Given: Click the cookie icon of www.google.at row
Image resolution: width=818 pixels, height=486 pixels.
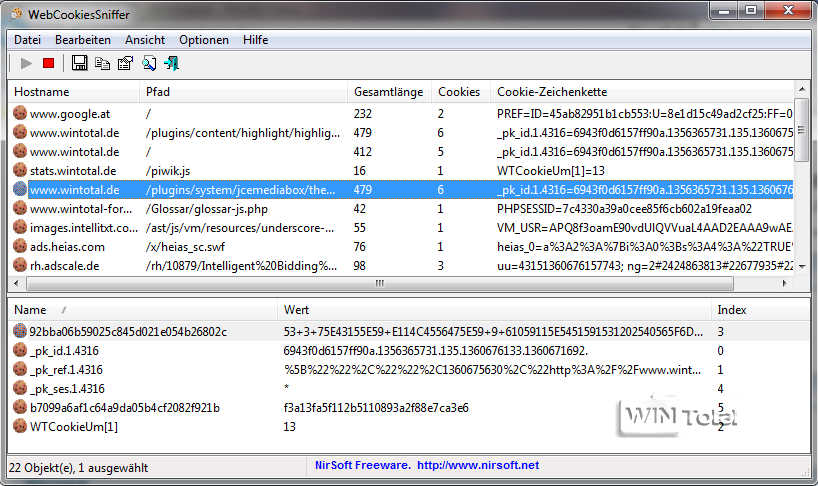Looking at the screenshot, I should tap(20, 113).
